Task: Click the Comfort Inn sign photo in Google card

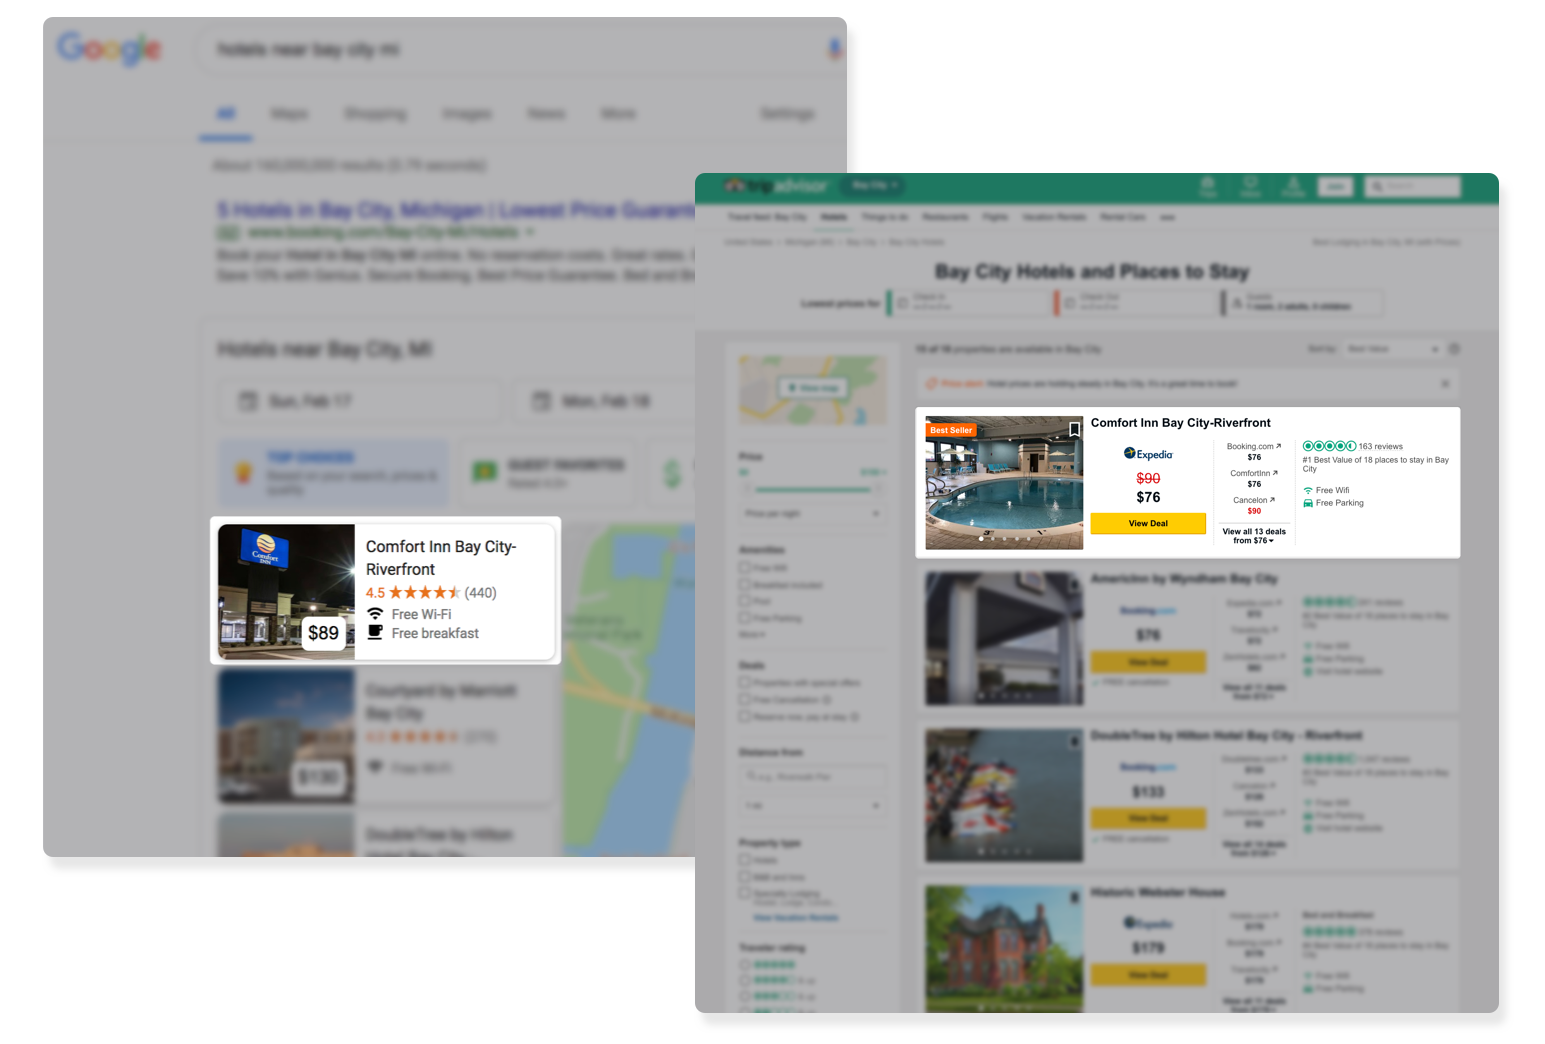Action: [x=286, y=591]
